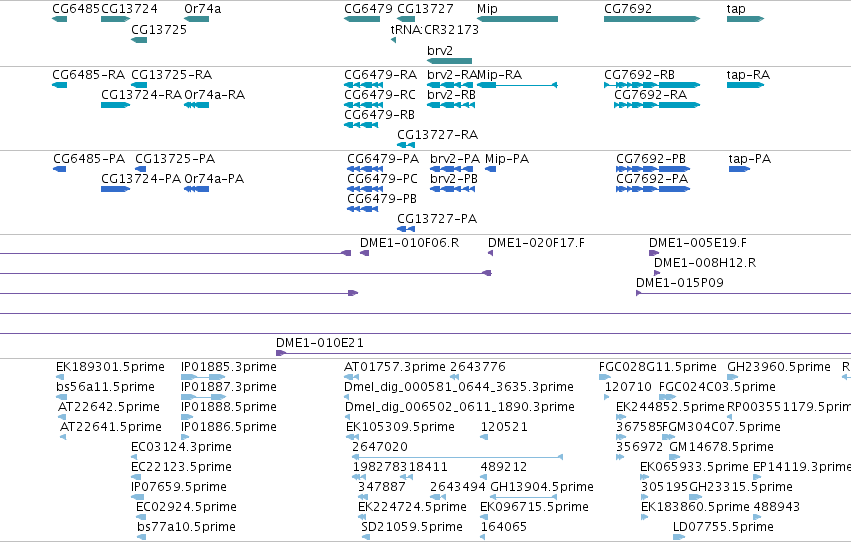Select the Or74a gene label

(x=202, y=9)
